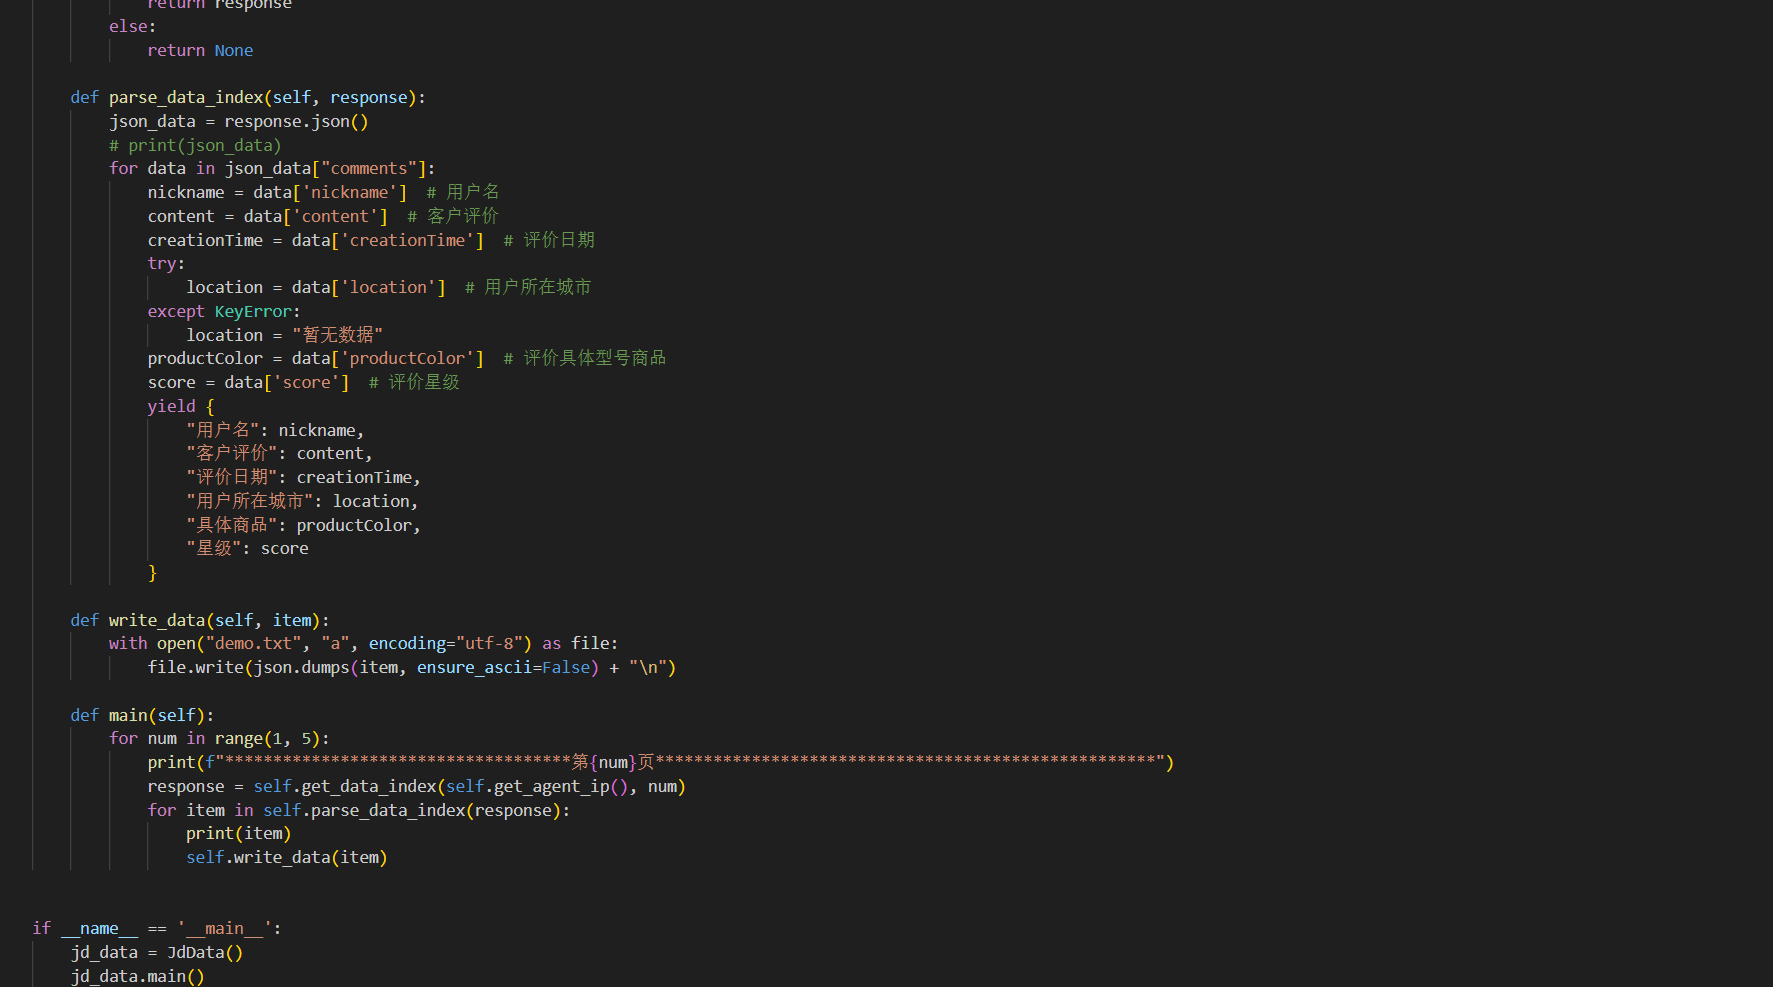This screenshot has width=1773, height=987.
Task: Click the parse_data_index function name
Action: click(186, 97)
